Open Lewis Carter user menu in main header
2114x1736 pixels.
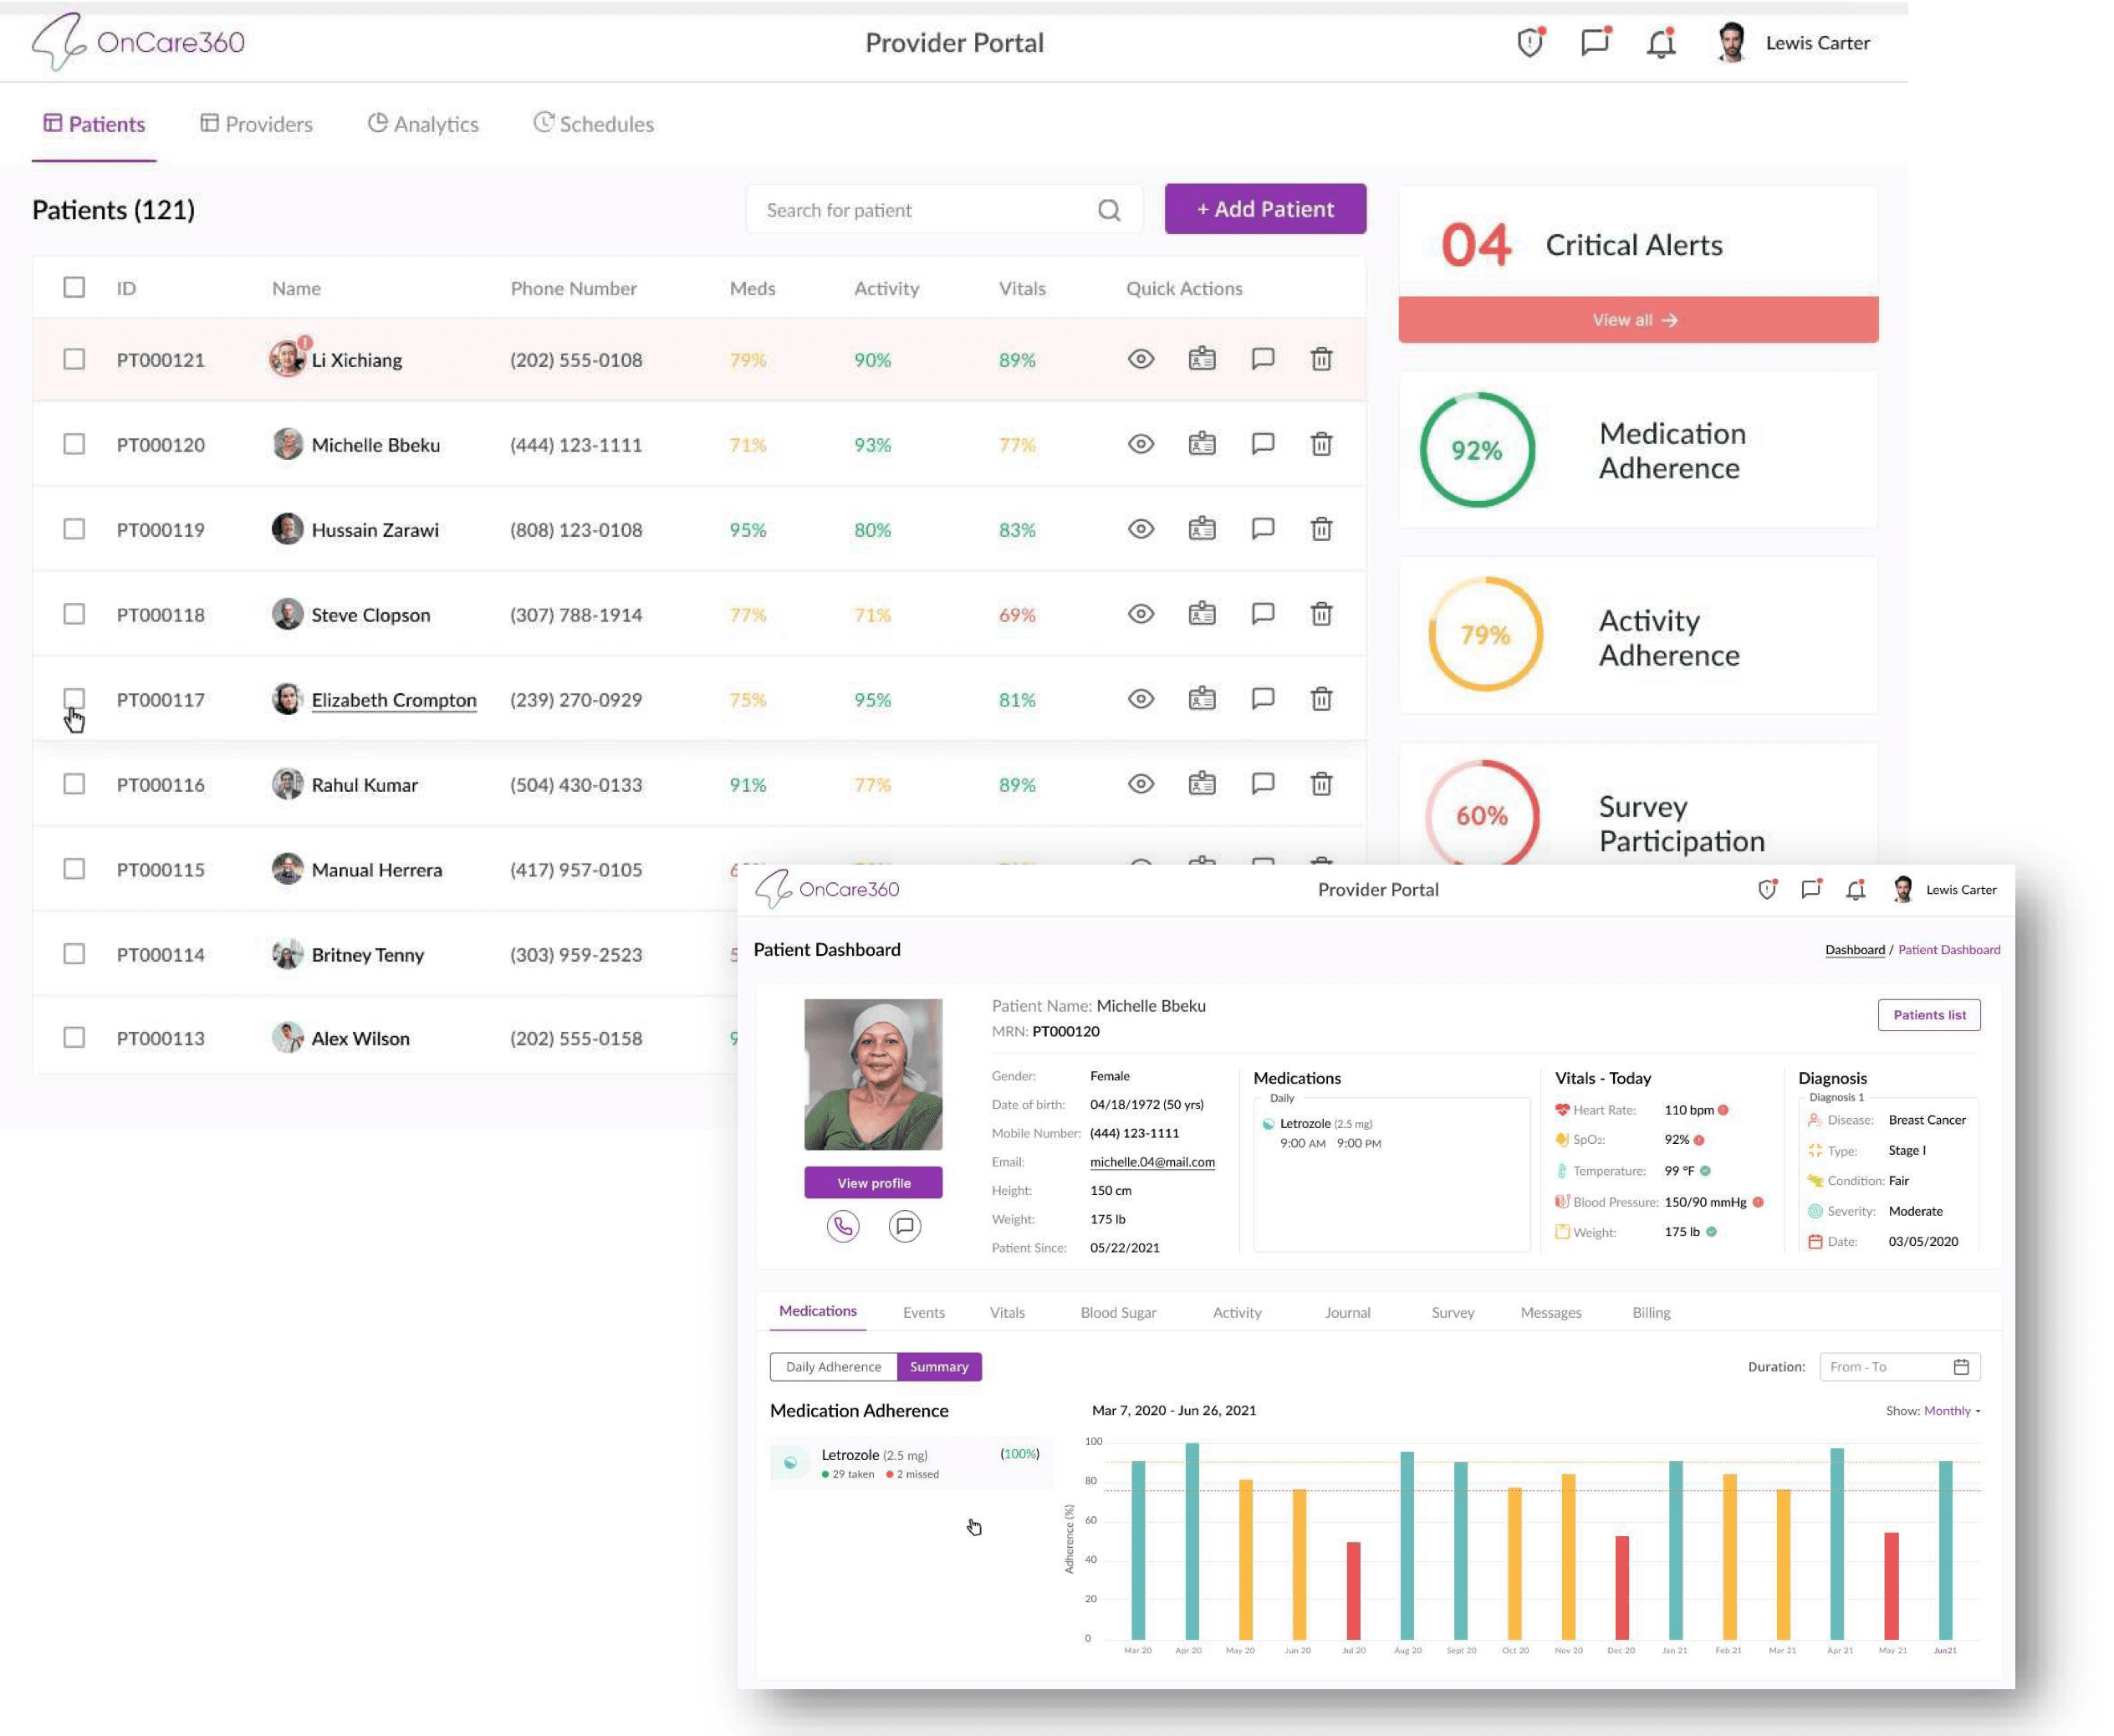[x=1793, y=43]
